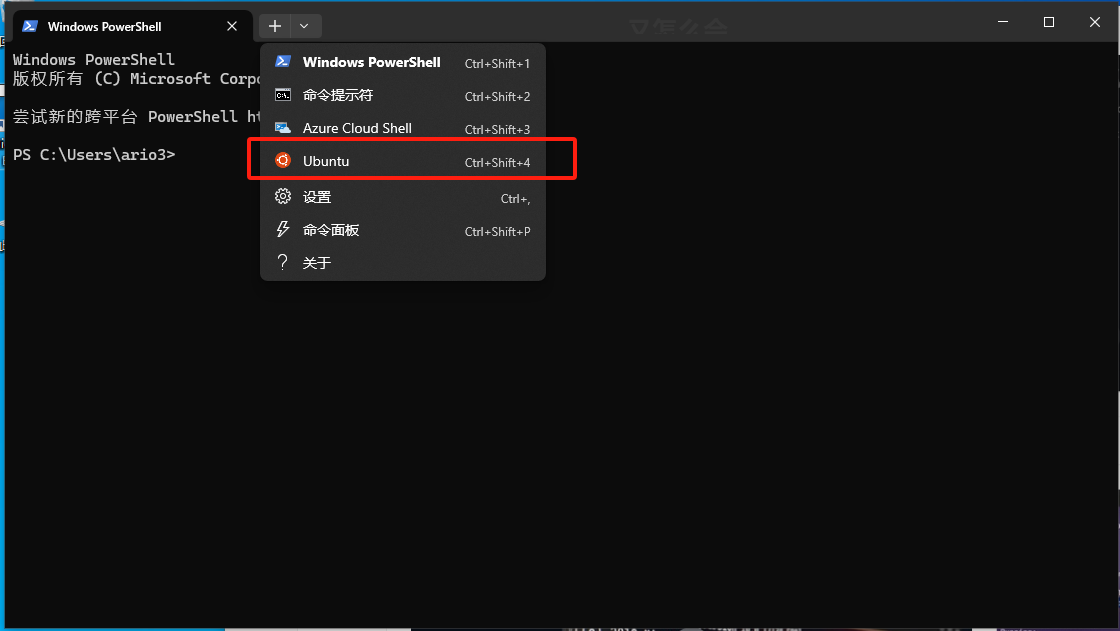Launch the 命令提示符 profile from menu
This screenshot has width=1120, height=631.
(403, 95)
